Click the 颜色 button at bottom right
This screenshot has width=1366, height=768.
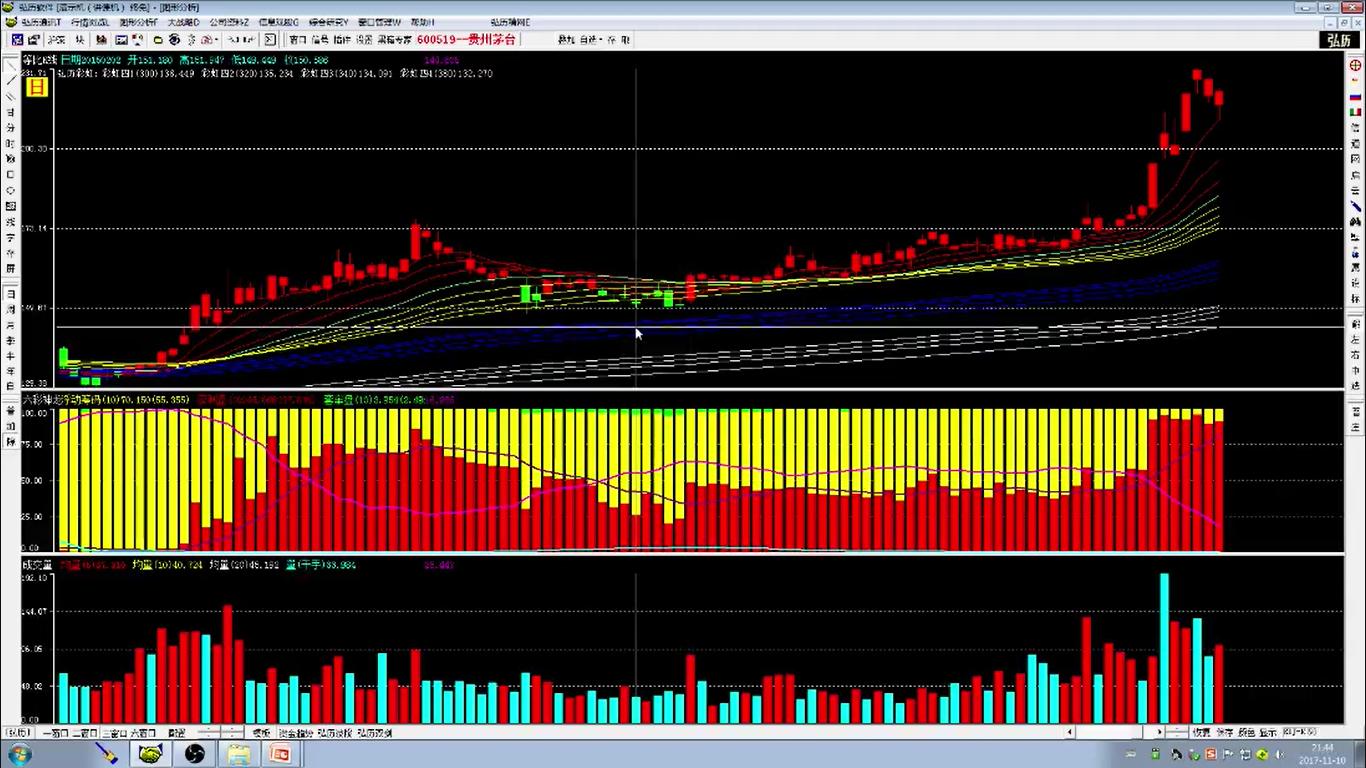1246,733
